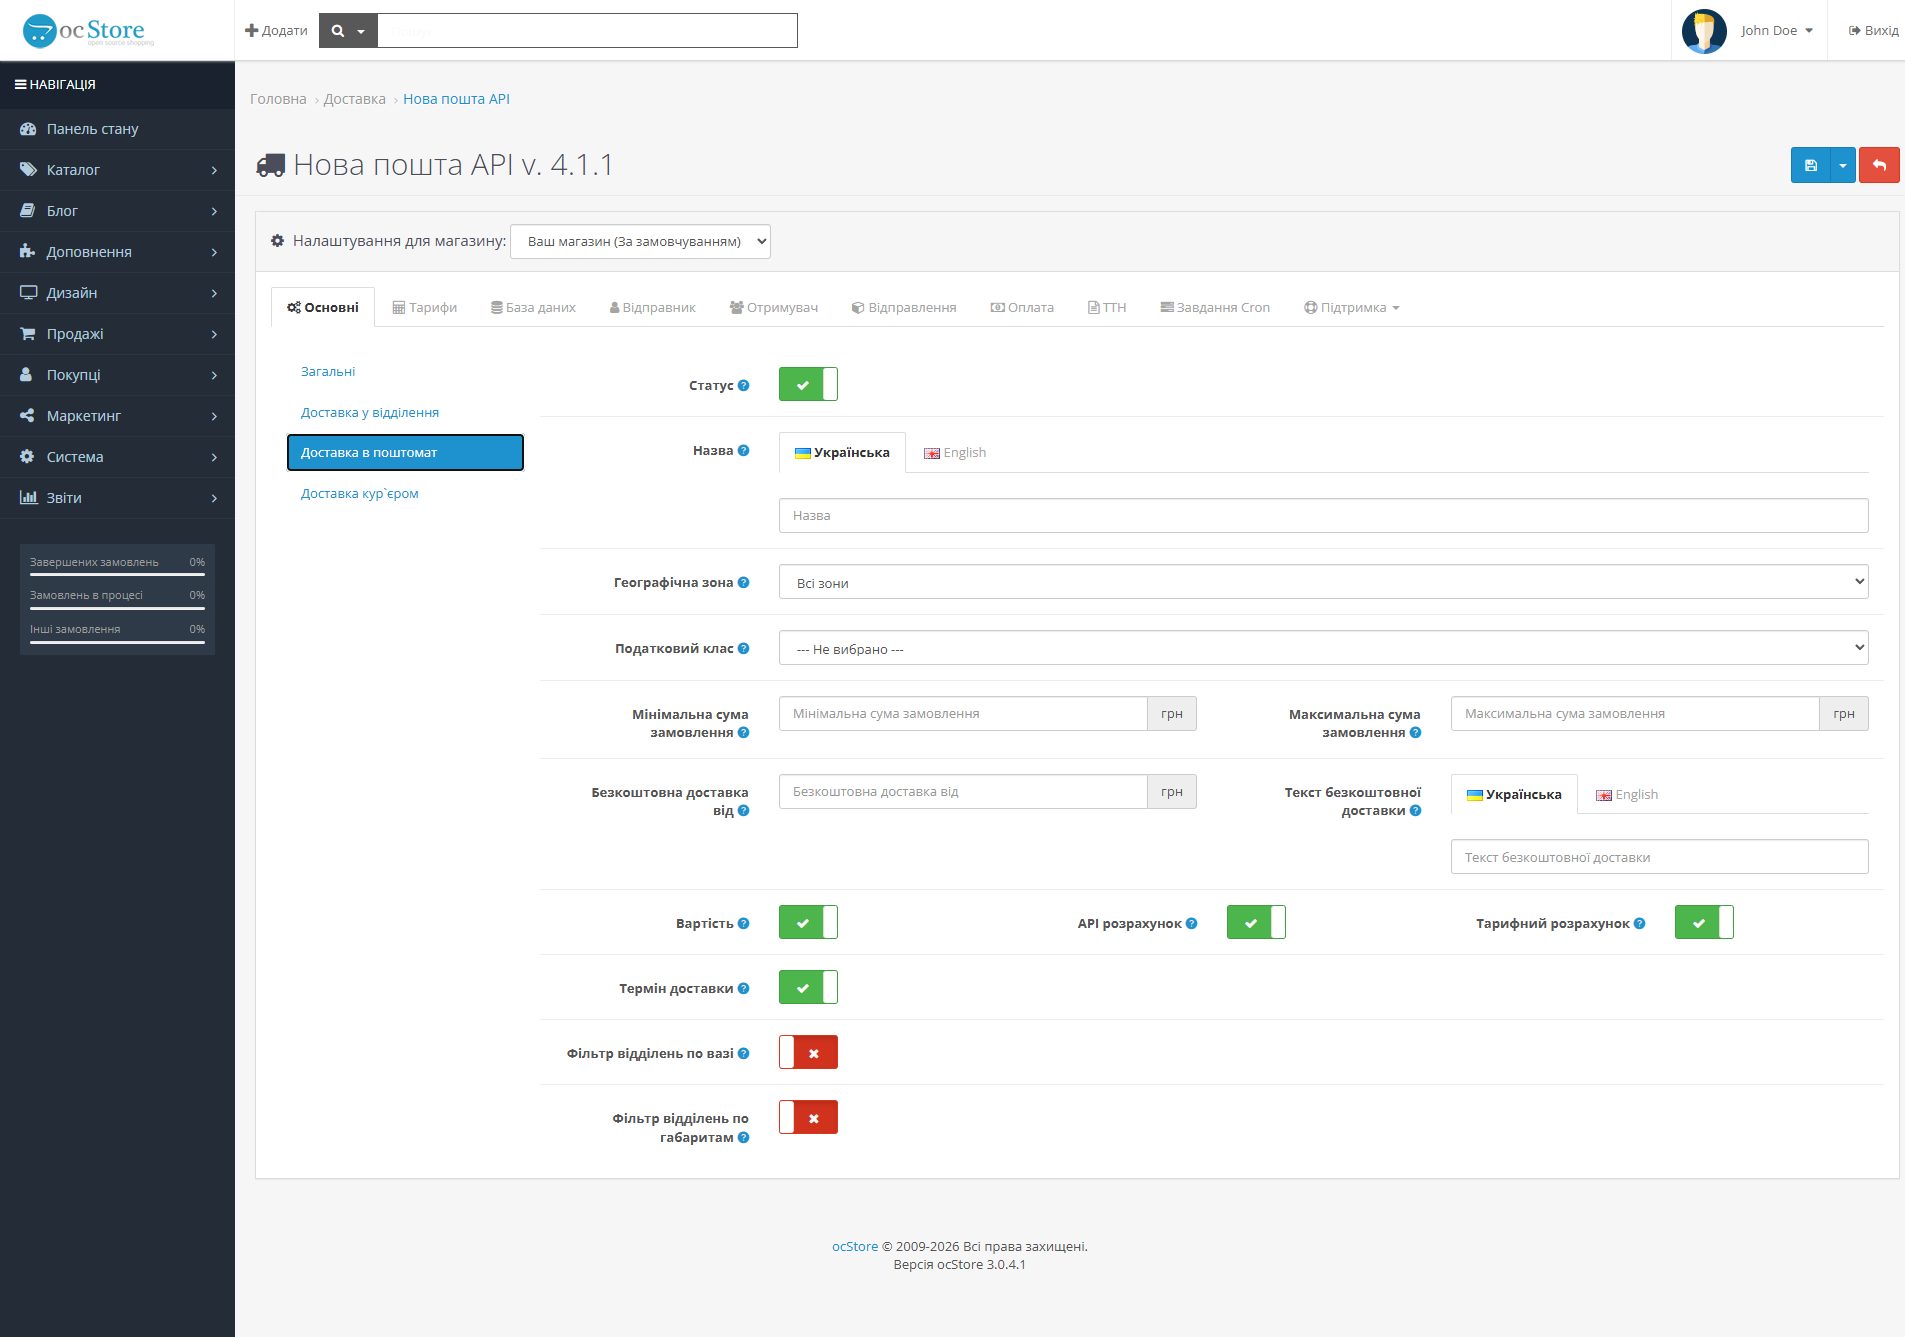The height and width of the screenshot is (1337, 1905).
Task: Click the red back arrow button
Action: click(1879, 165)
